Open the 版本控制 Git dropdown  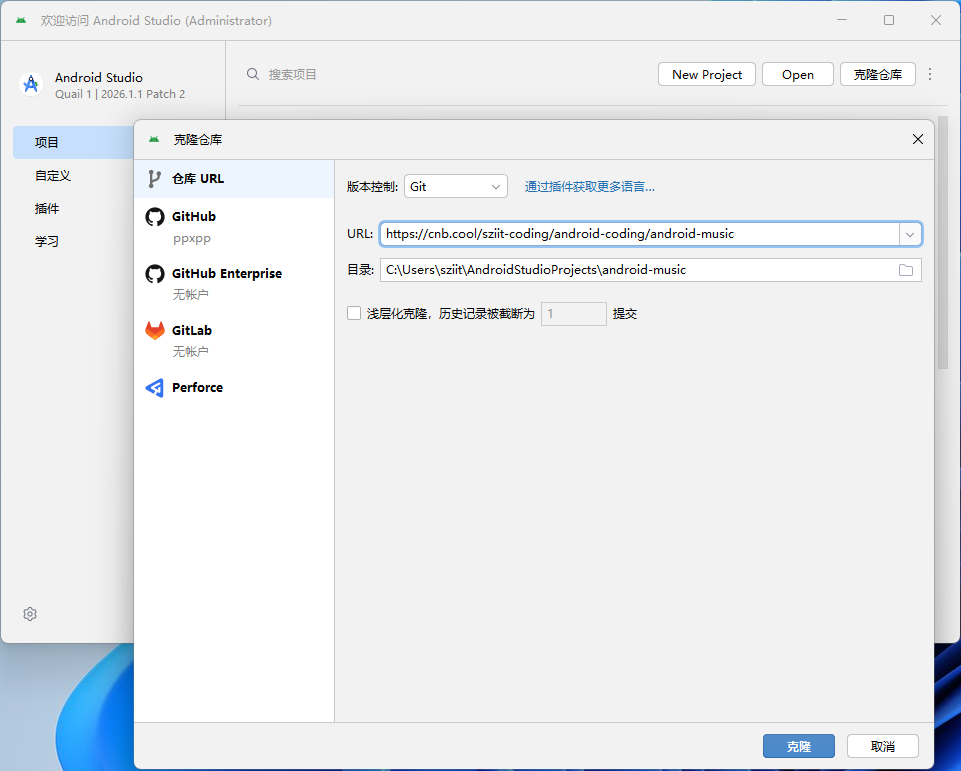(x=455, y=186)
